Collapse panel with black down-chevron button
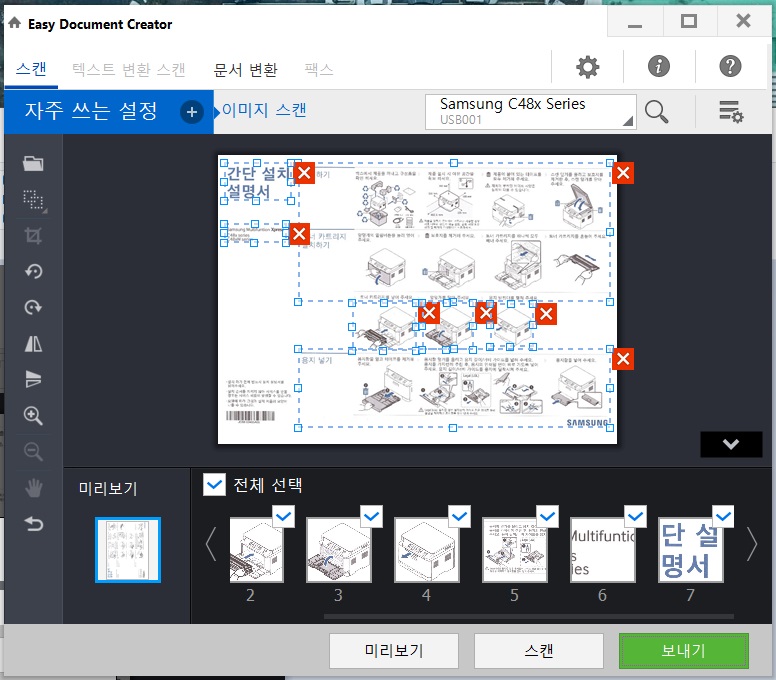776x680 pixels. coord(731,444)
